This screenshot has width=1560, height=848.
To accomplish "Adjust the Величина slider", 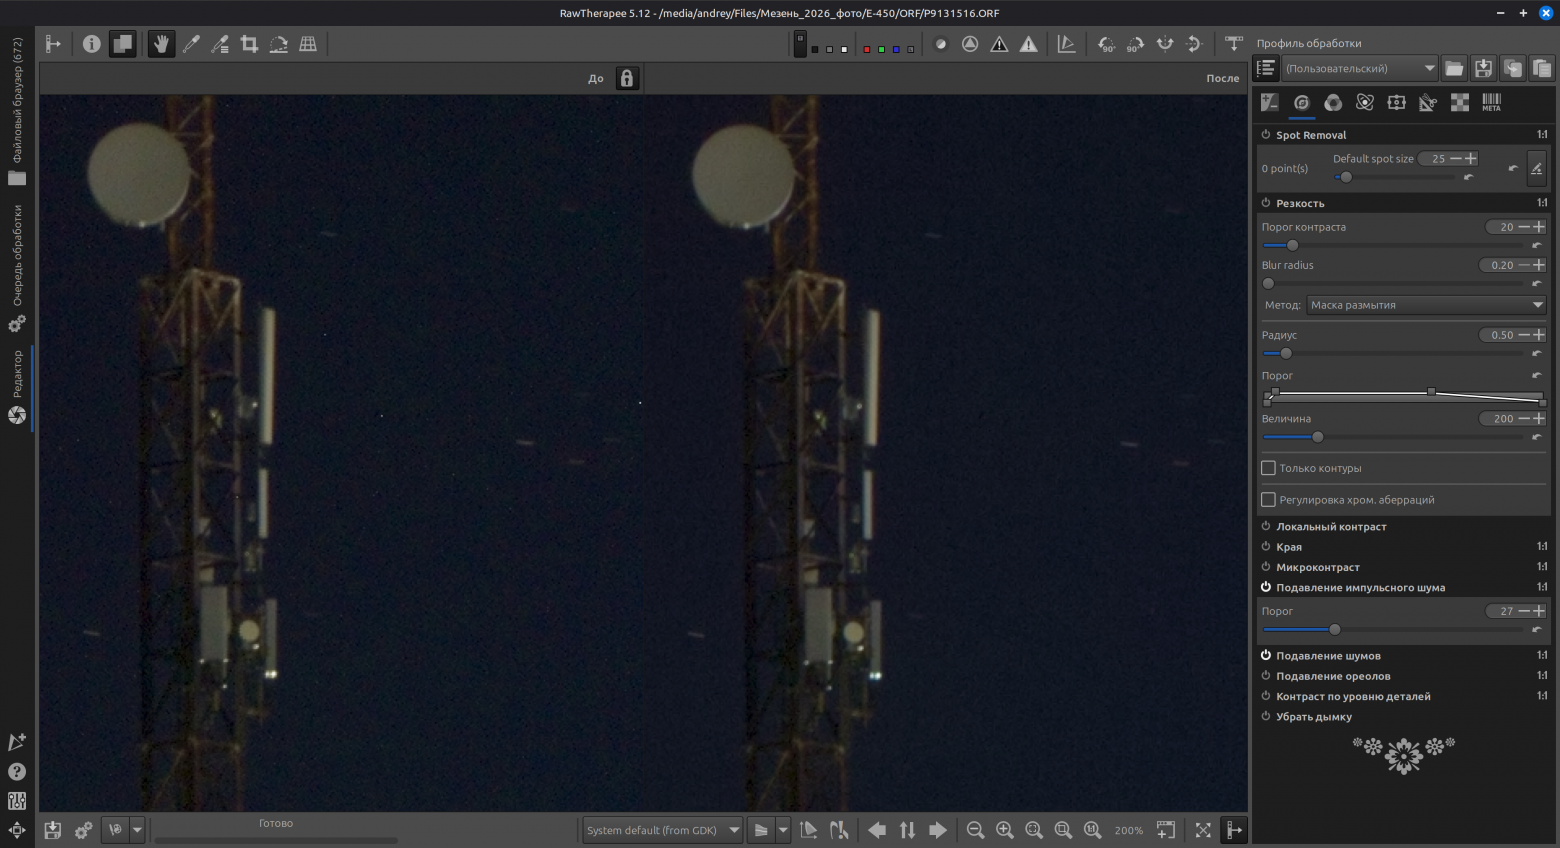I will 1394,437.
